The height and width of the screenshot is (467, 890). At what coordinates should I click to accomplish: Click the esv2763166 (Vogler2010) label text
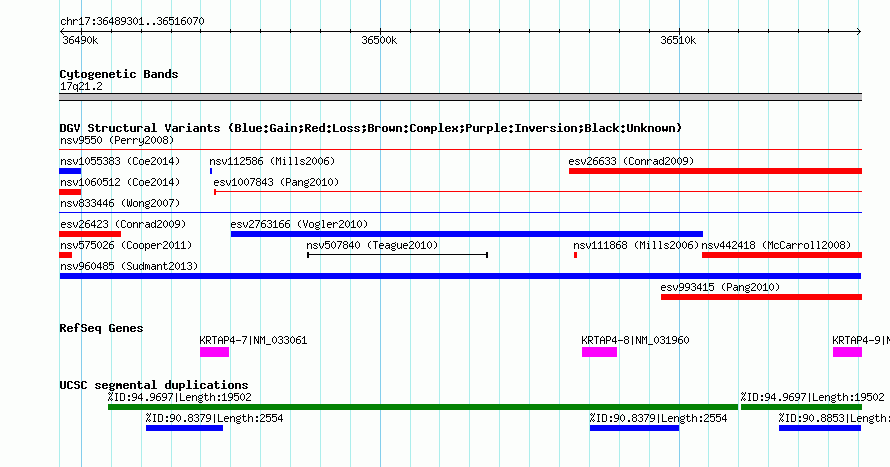(x=299, y=224)
